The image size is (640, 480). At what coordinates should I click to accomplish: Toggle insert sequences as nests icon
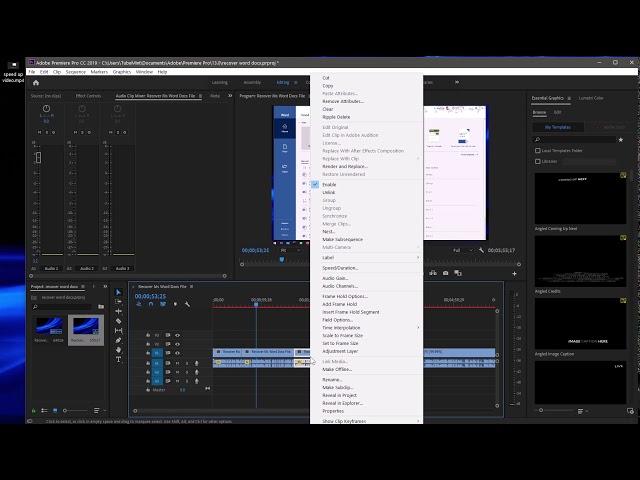pos(139,304)
